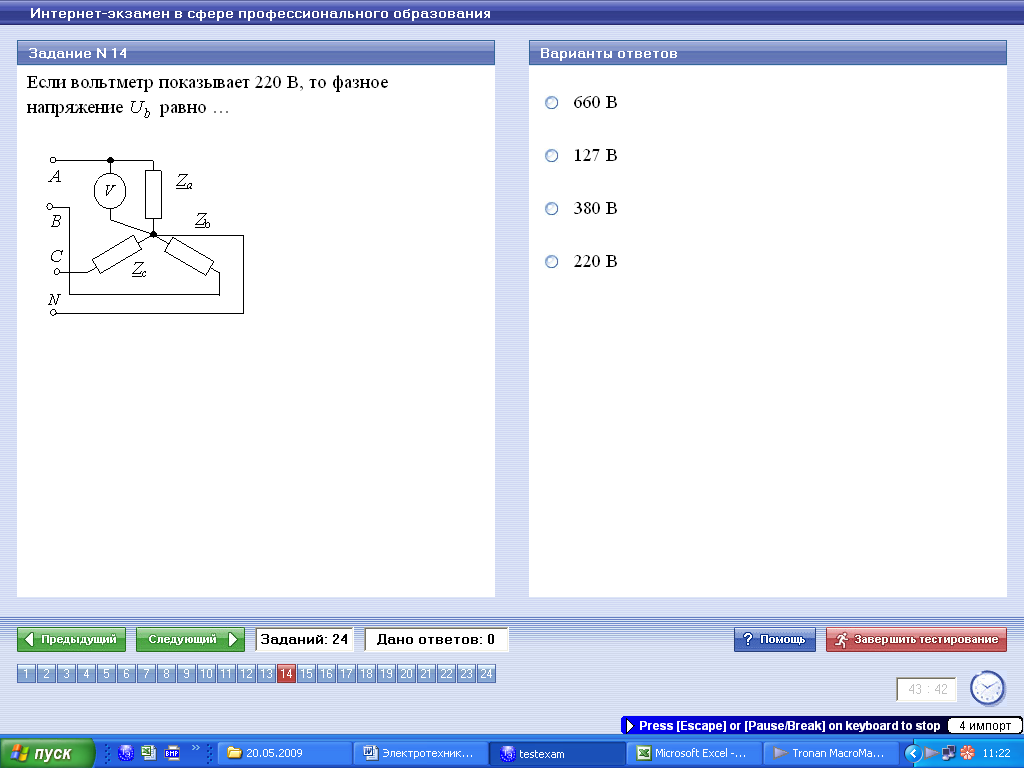Jump to question 6
This screenshot has width=1024, height=768.
point(126,673)
